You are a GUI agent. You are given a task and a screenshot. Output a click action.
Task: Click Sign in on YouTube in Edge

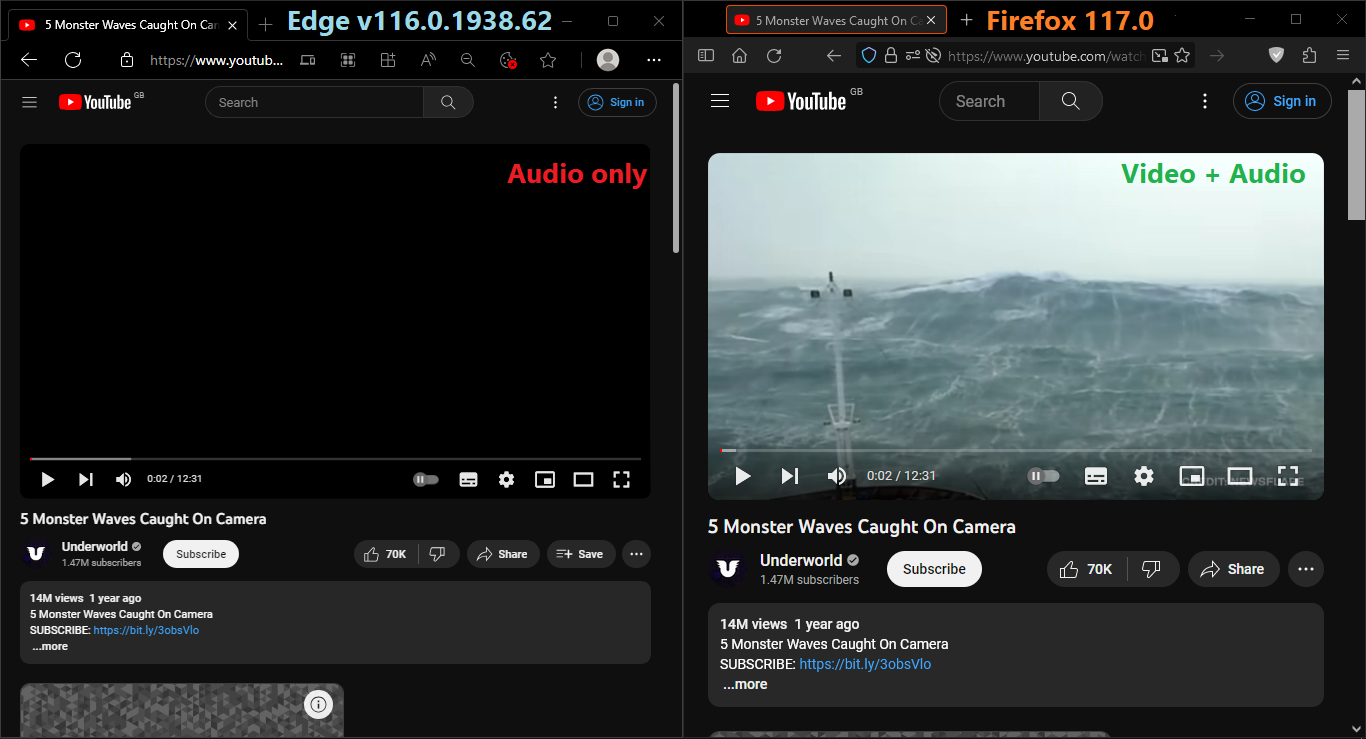point(616,102)
